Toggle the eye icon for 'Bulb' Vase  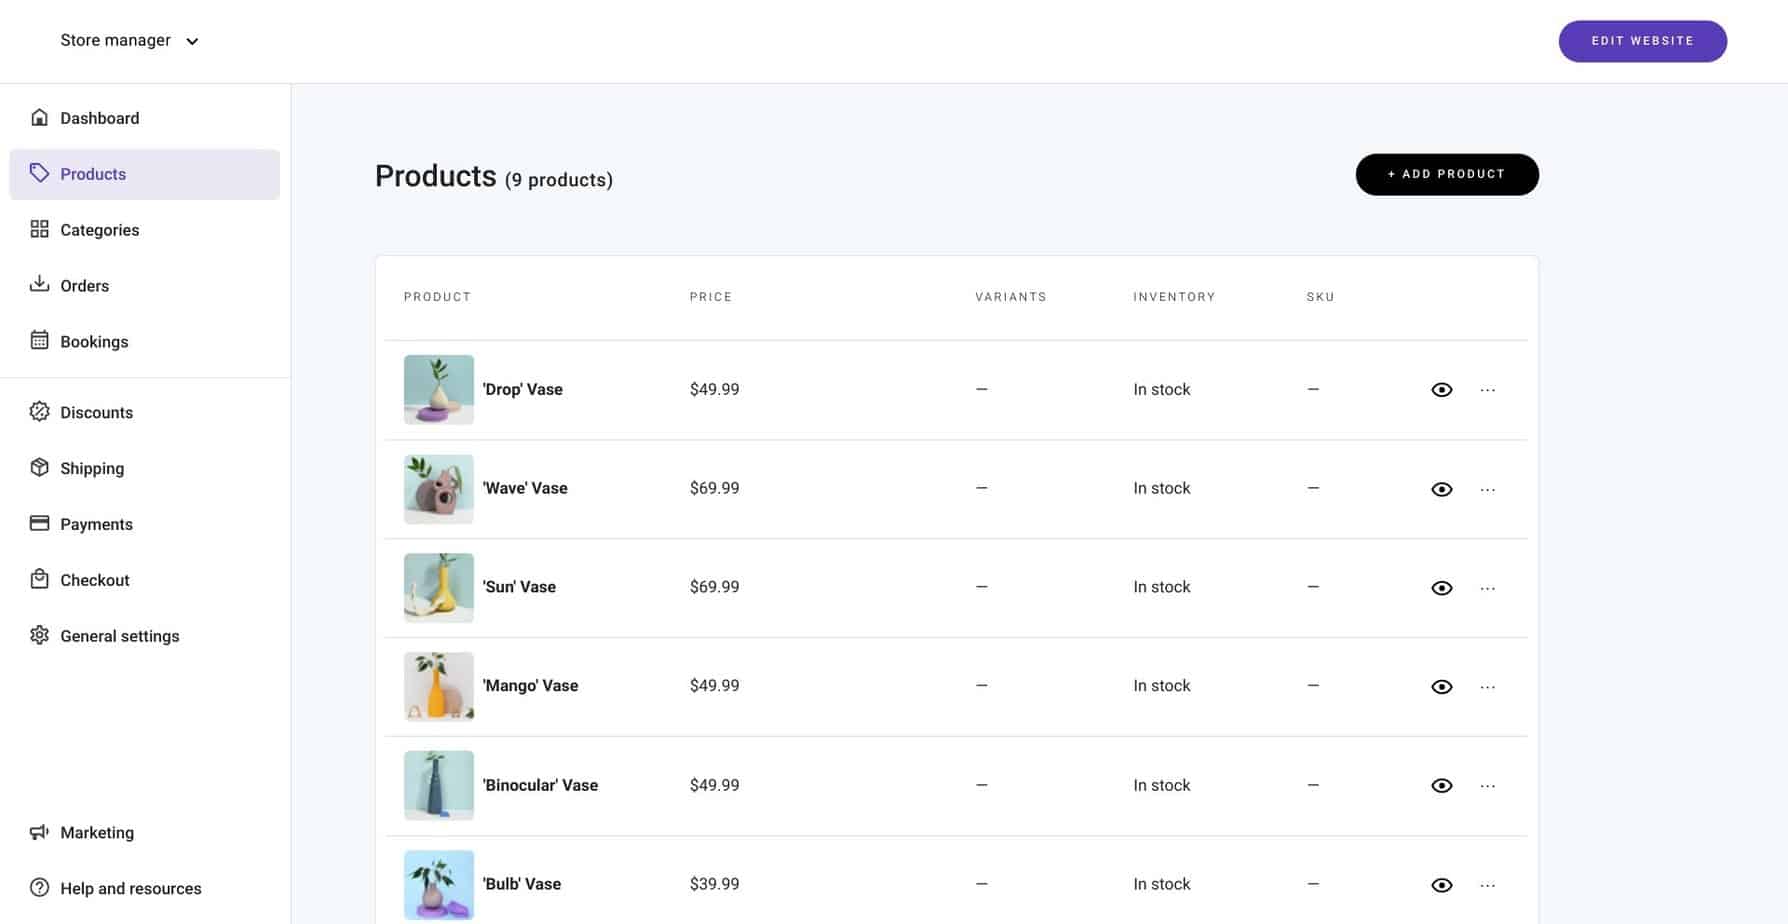coord(1441,885)
